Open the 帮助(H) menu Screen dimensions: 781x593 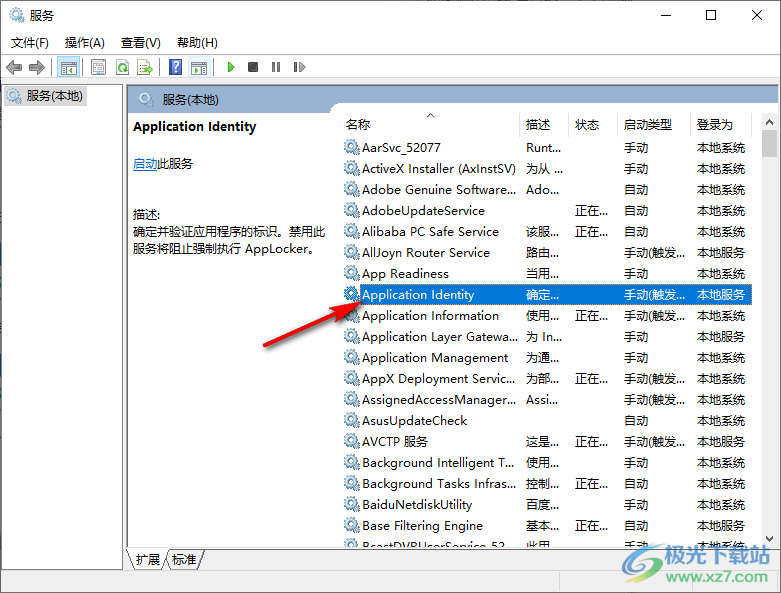tap(197, 43)
